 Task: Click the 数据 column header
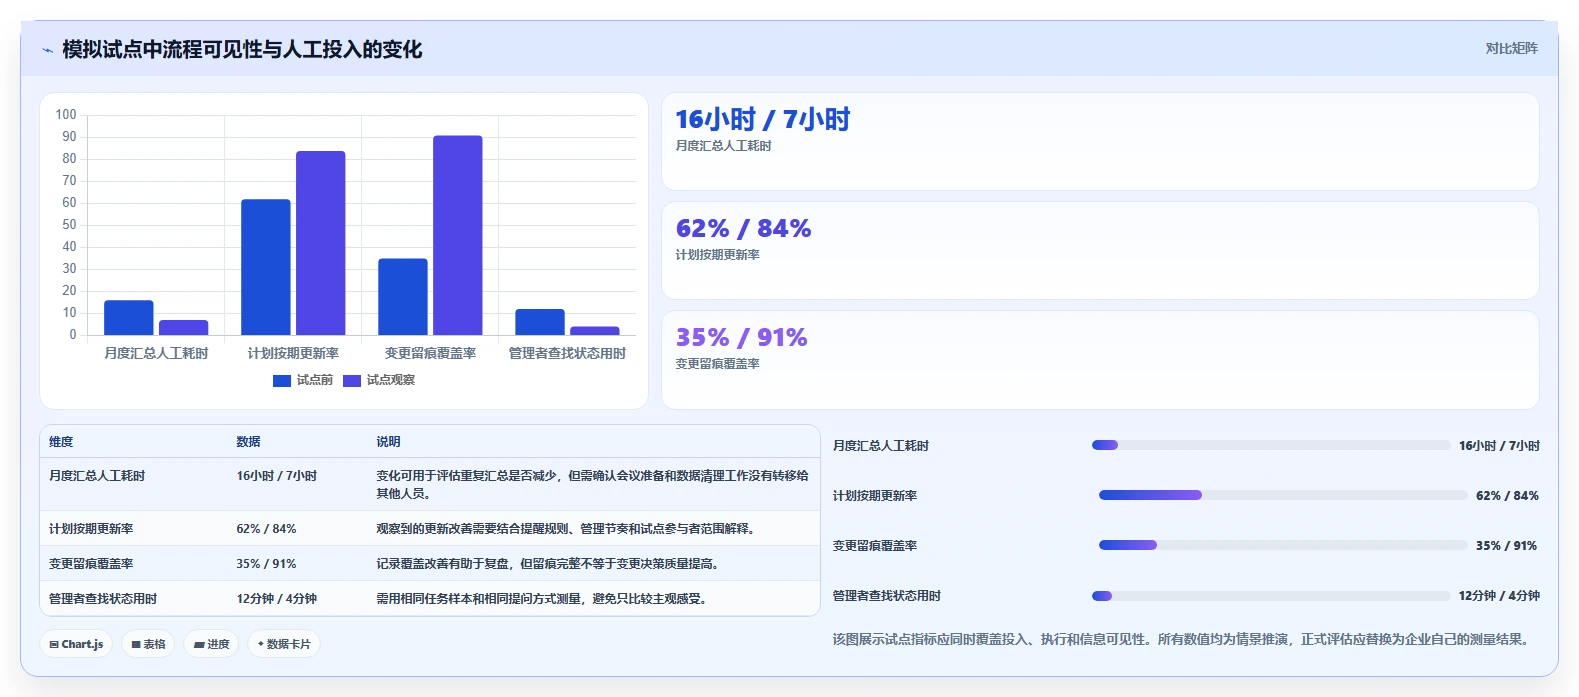pos(248,442)
